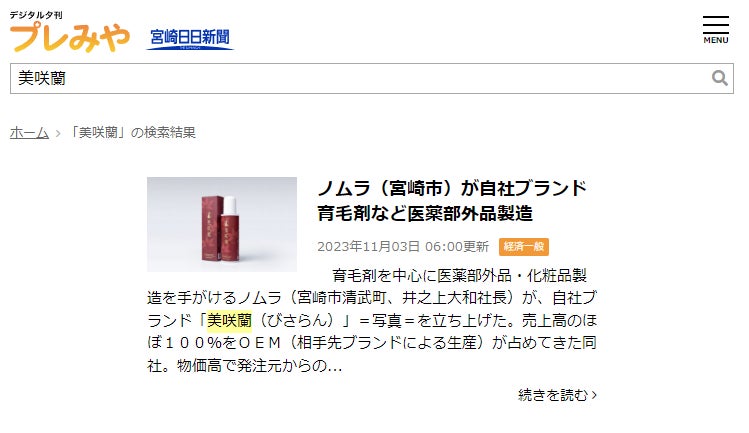Click the 「美咲蘭」の検索結果 breadcrumb text

[131, 132]
